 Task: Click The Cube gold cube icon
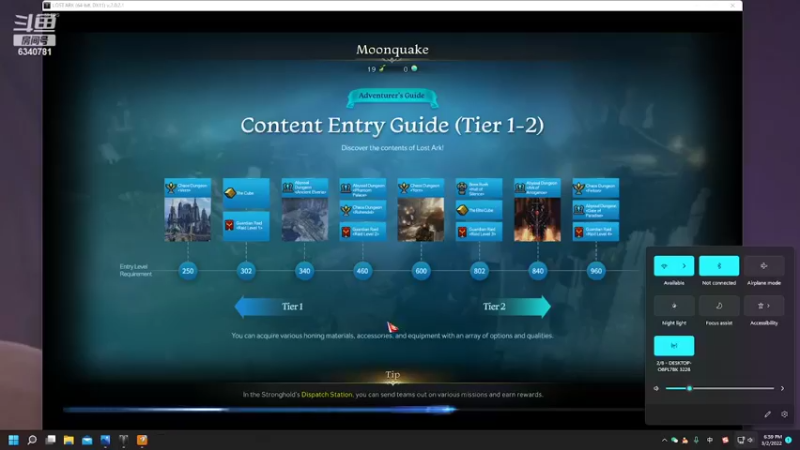(230, 193)
